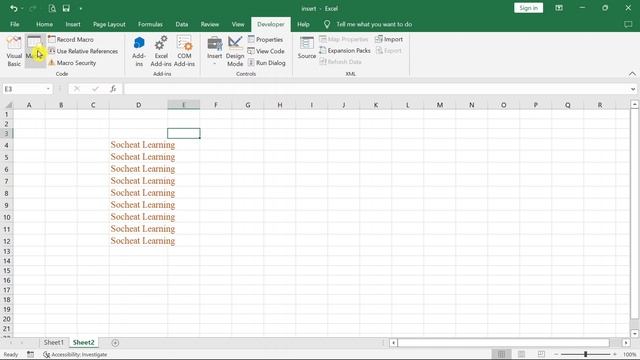Image resolution: width=640 pixels, height=360 pixels.
Task: Click the macro recording status bar icon
Action: point(31,354)
